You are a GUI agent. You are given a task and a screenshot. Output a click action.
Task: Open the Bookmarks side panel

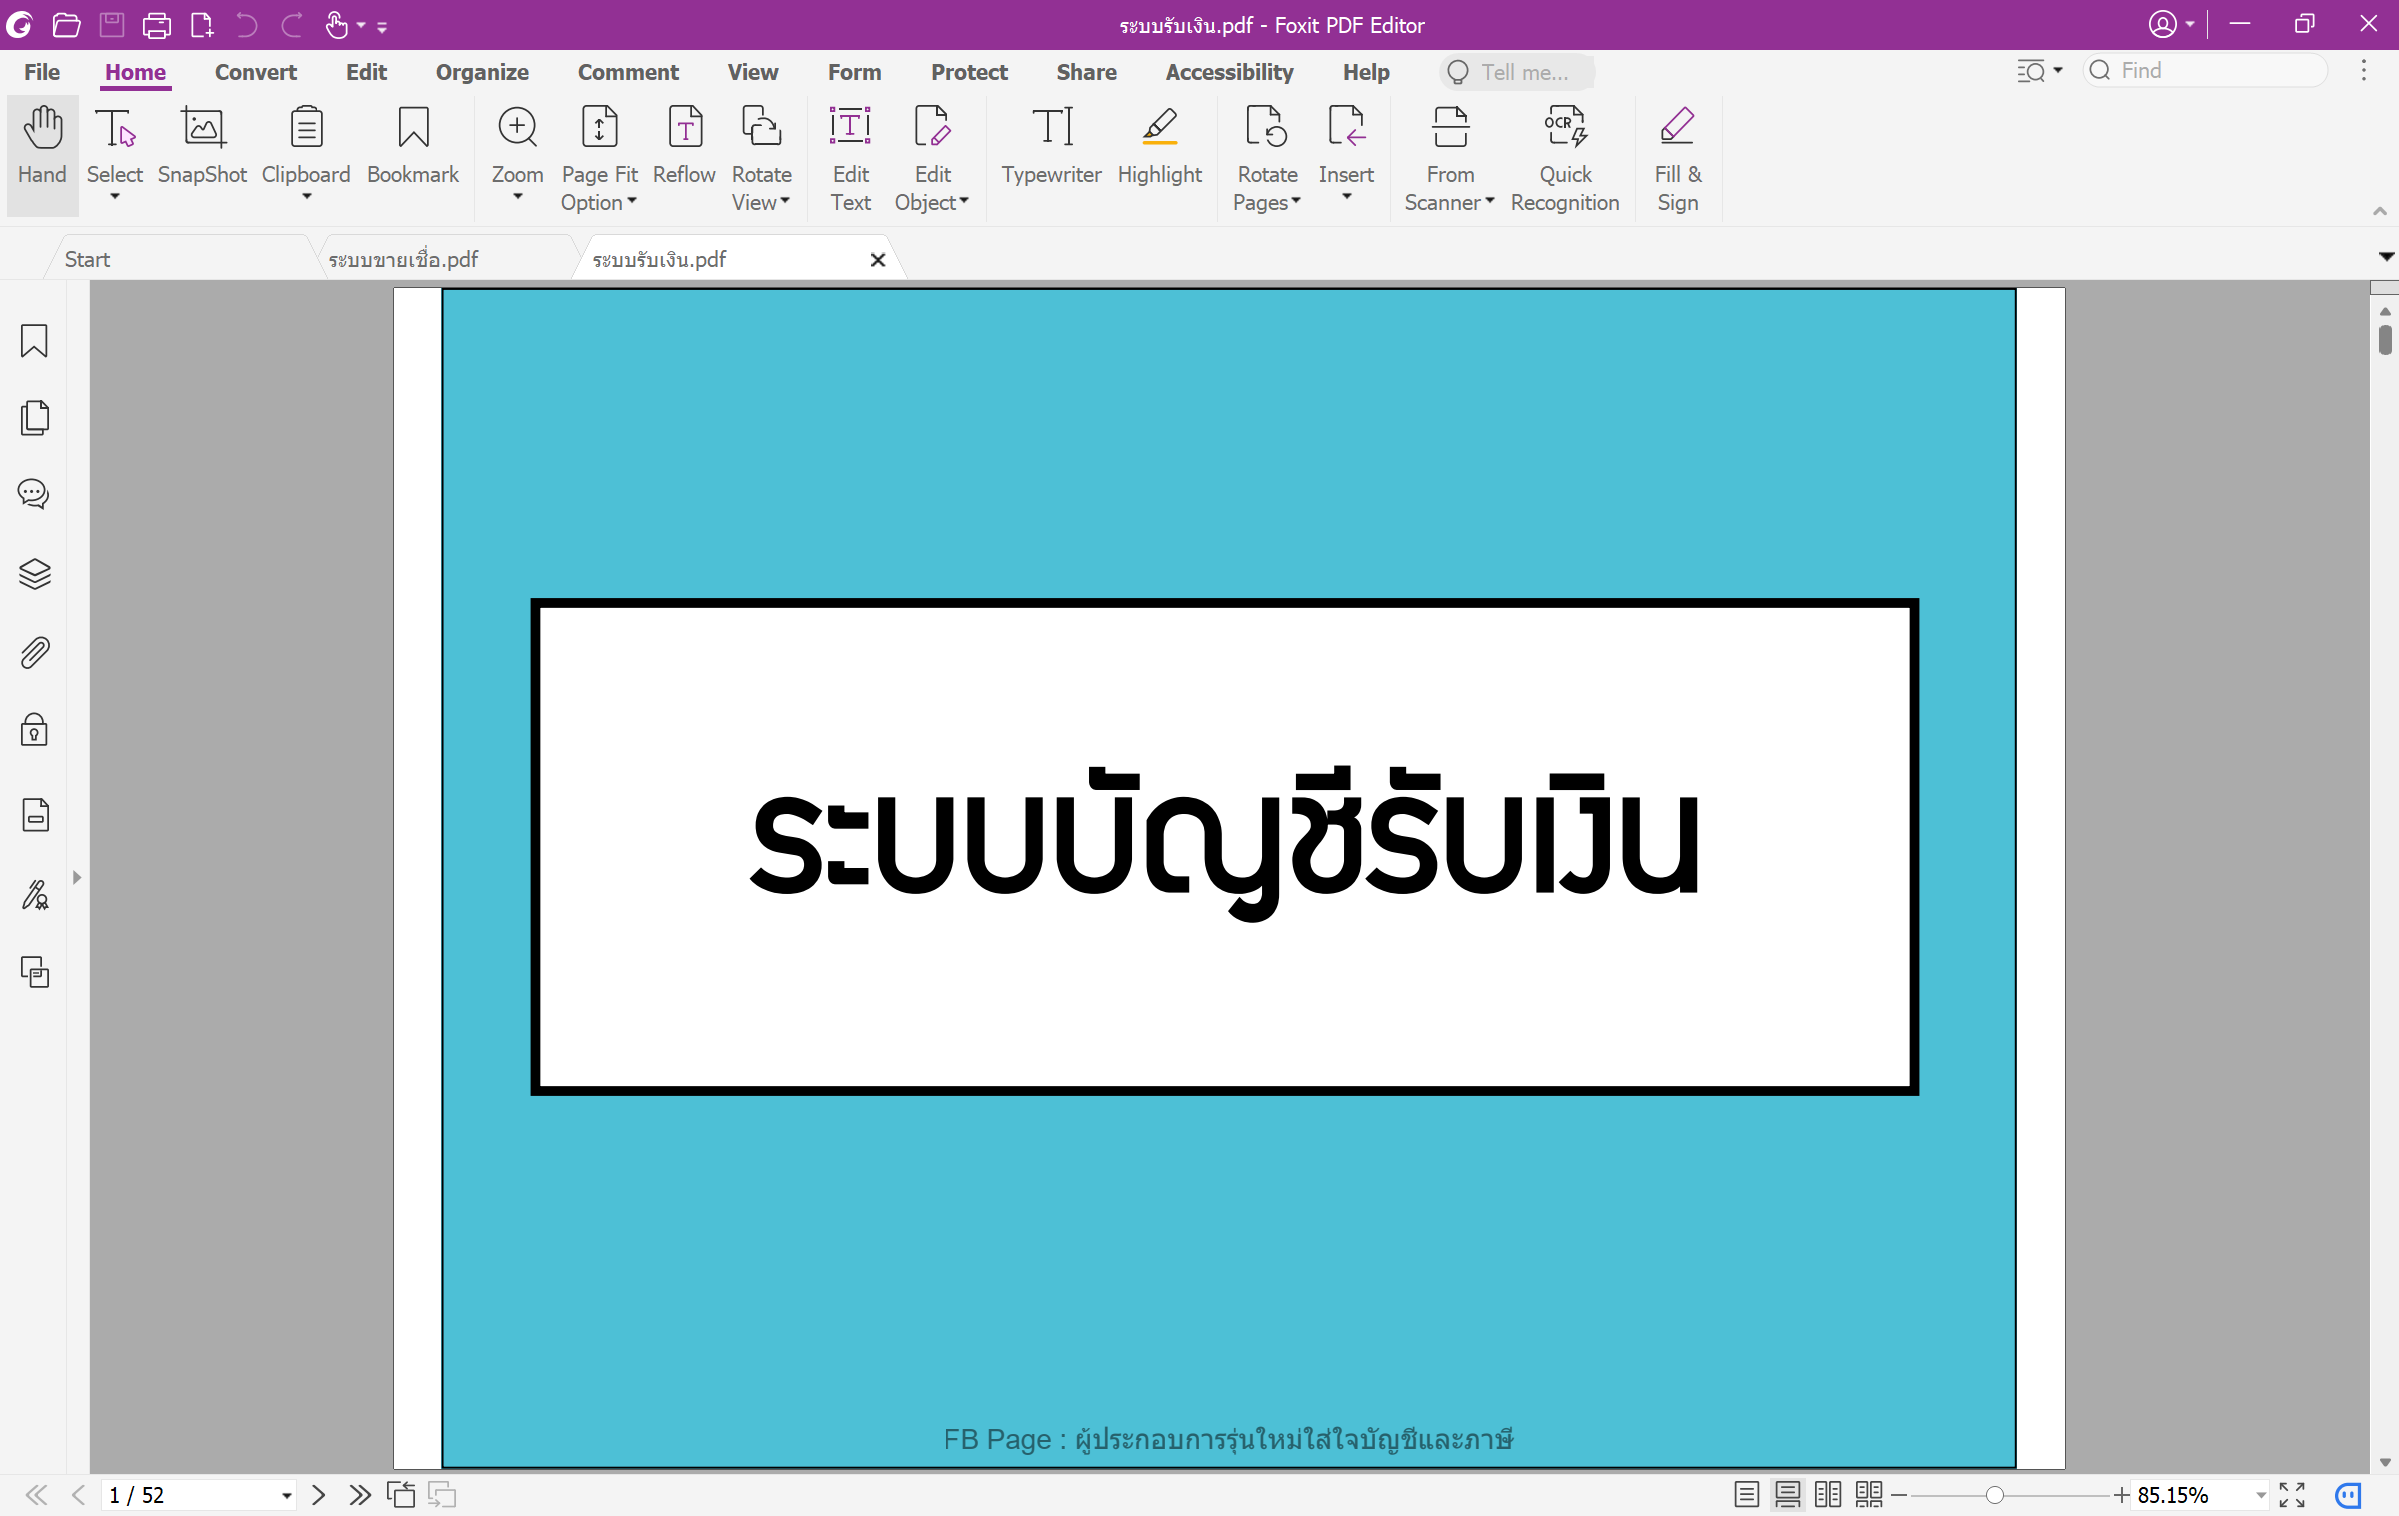pyautogui.click(x=34, y=340)
